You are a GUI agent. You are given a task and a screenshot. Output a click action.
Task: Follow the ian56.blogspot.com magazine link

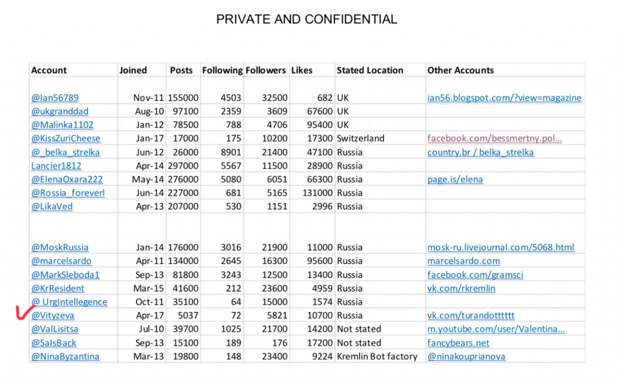click(504, 98)
